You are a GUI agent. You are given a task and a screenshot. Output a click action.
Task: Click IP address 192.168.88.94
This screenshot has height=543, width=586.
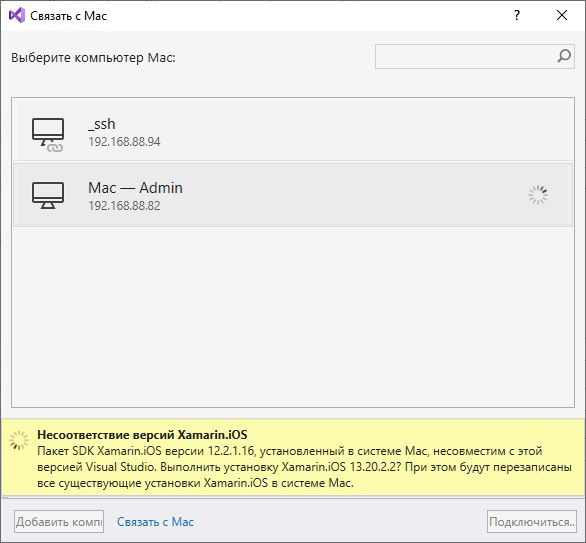click(124, 142)
